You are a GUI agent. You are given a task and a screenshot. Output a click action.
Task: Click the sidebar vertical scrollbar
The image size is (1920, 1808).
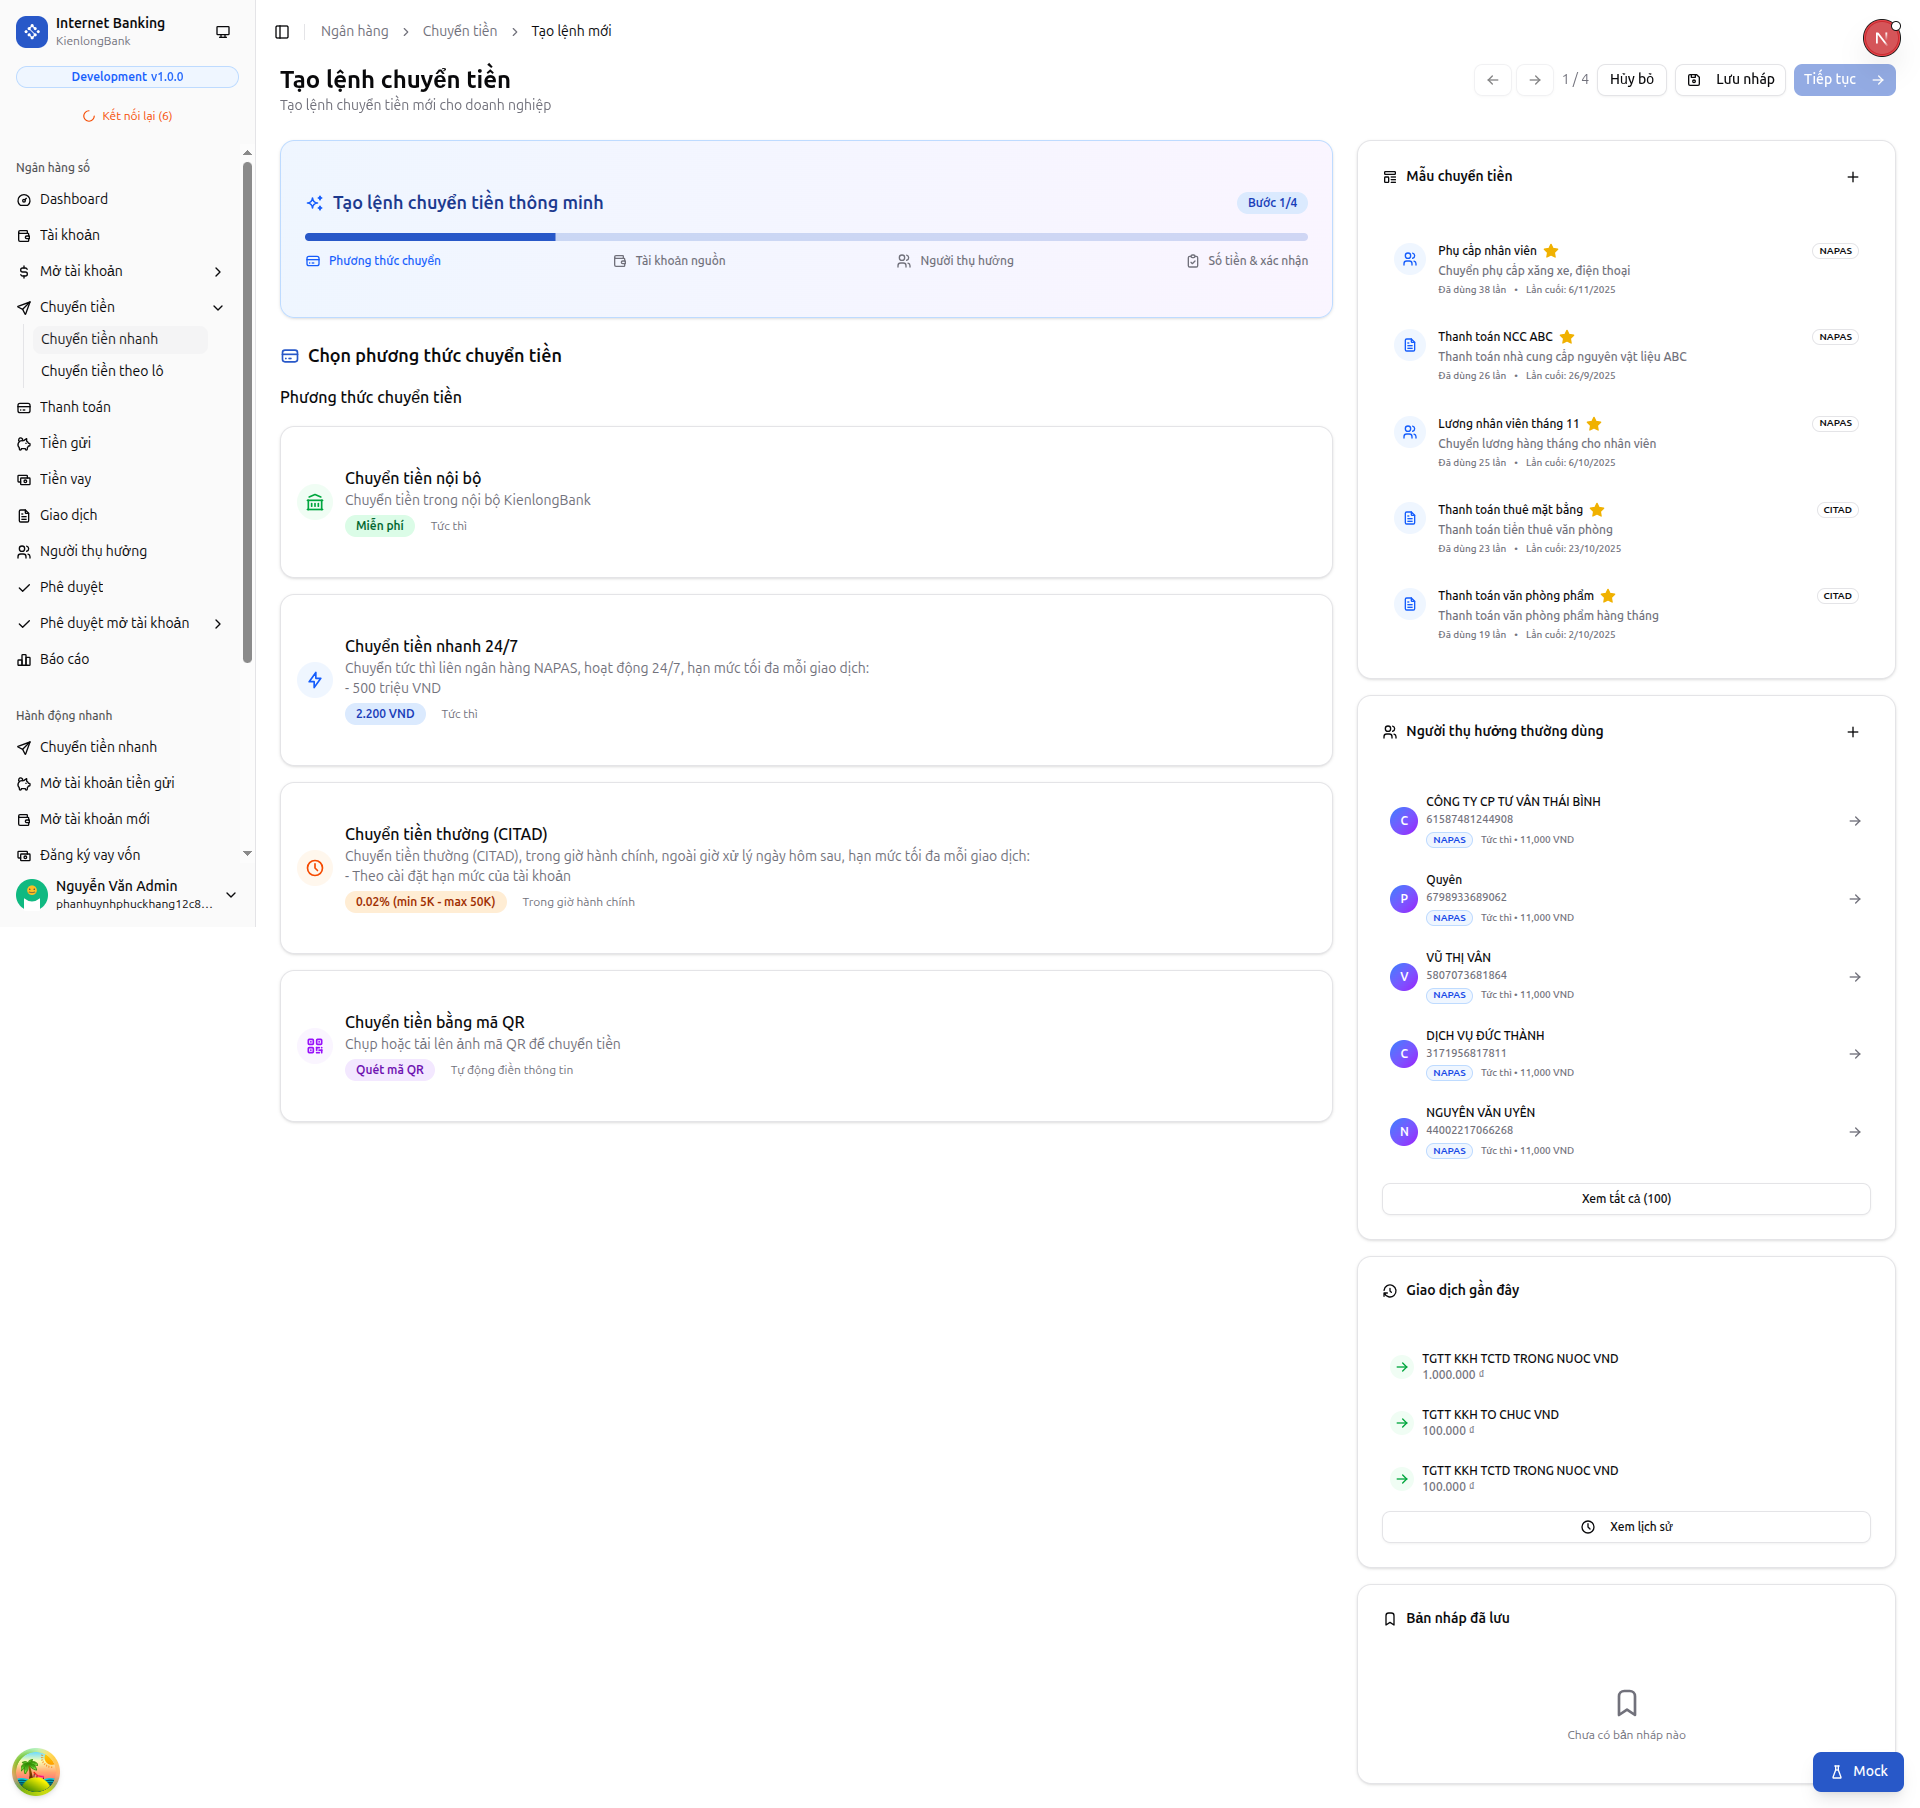coord(247,412)
